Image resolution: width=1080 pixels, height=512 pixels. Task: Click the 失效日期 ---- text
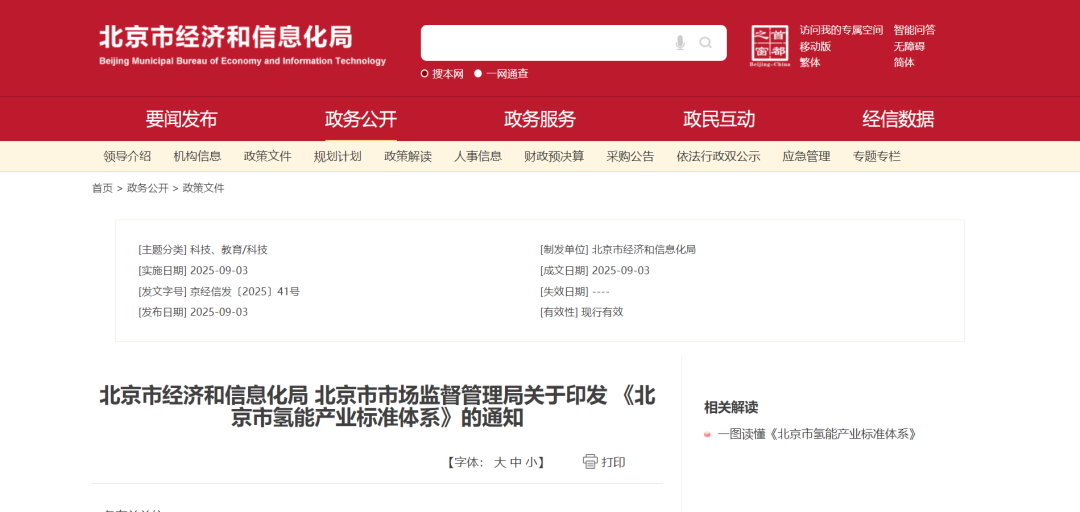click(x=601, y=291)
